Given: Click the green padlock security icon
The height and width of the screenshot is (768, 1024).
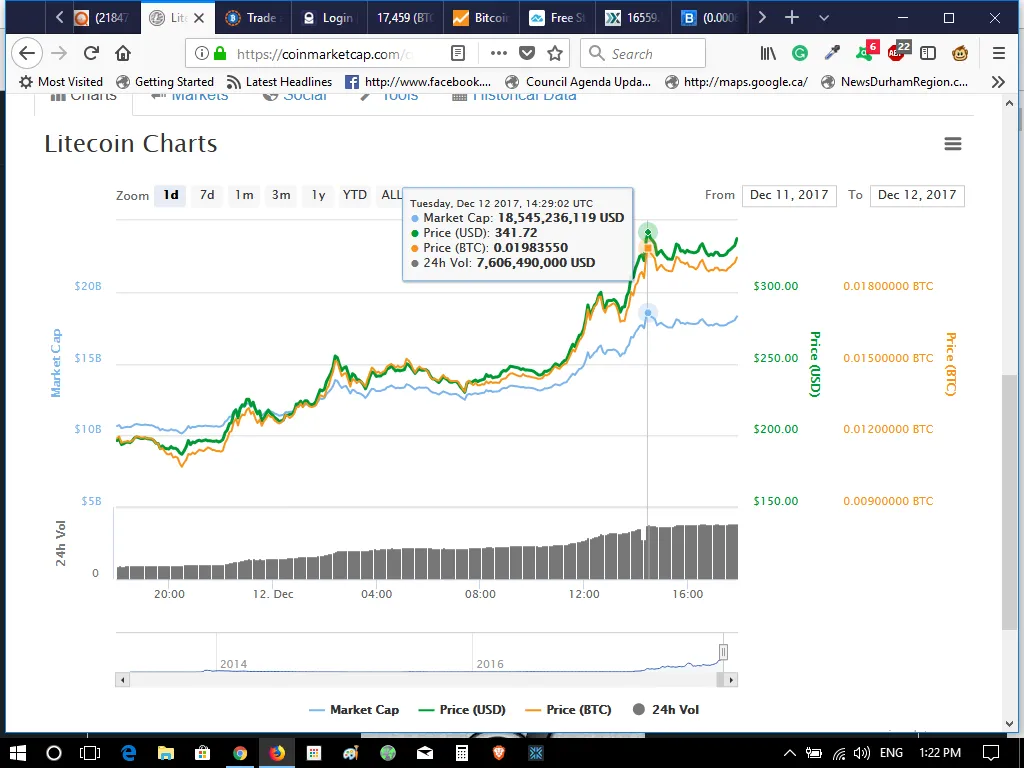Looking at the screenshot, I should (220, 54).
